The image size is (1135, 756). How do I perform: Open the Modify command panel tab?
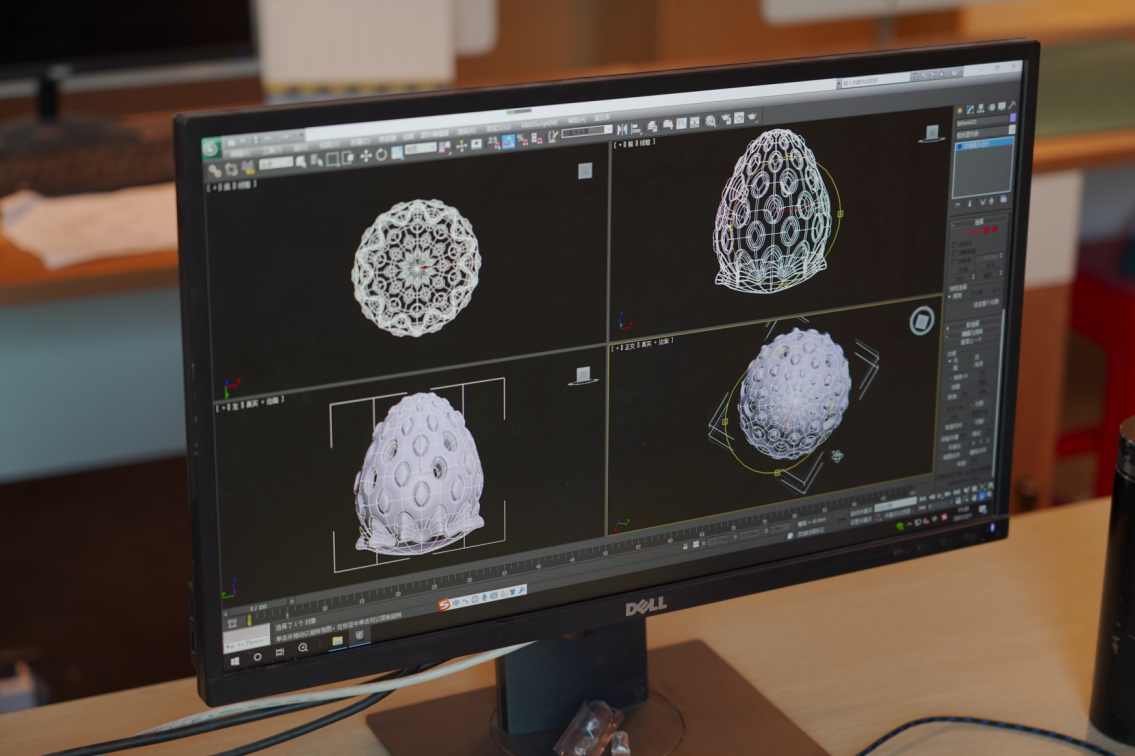(x=970, y=109)
